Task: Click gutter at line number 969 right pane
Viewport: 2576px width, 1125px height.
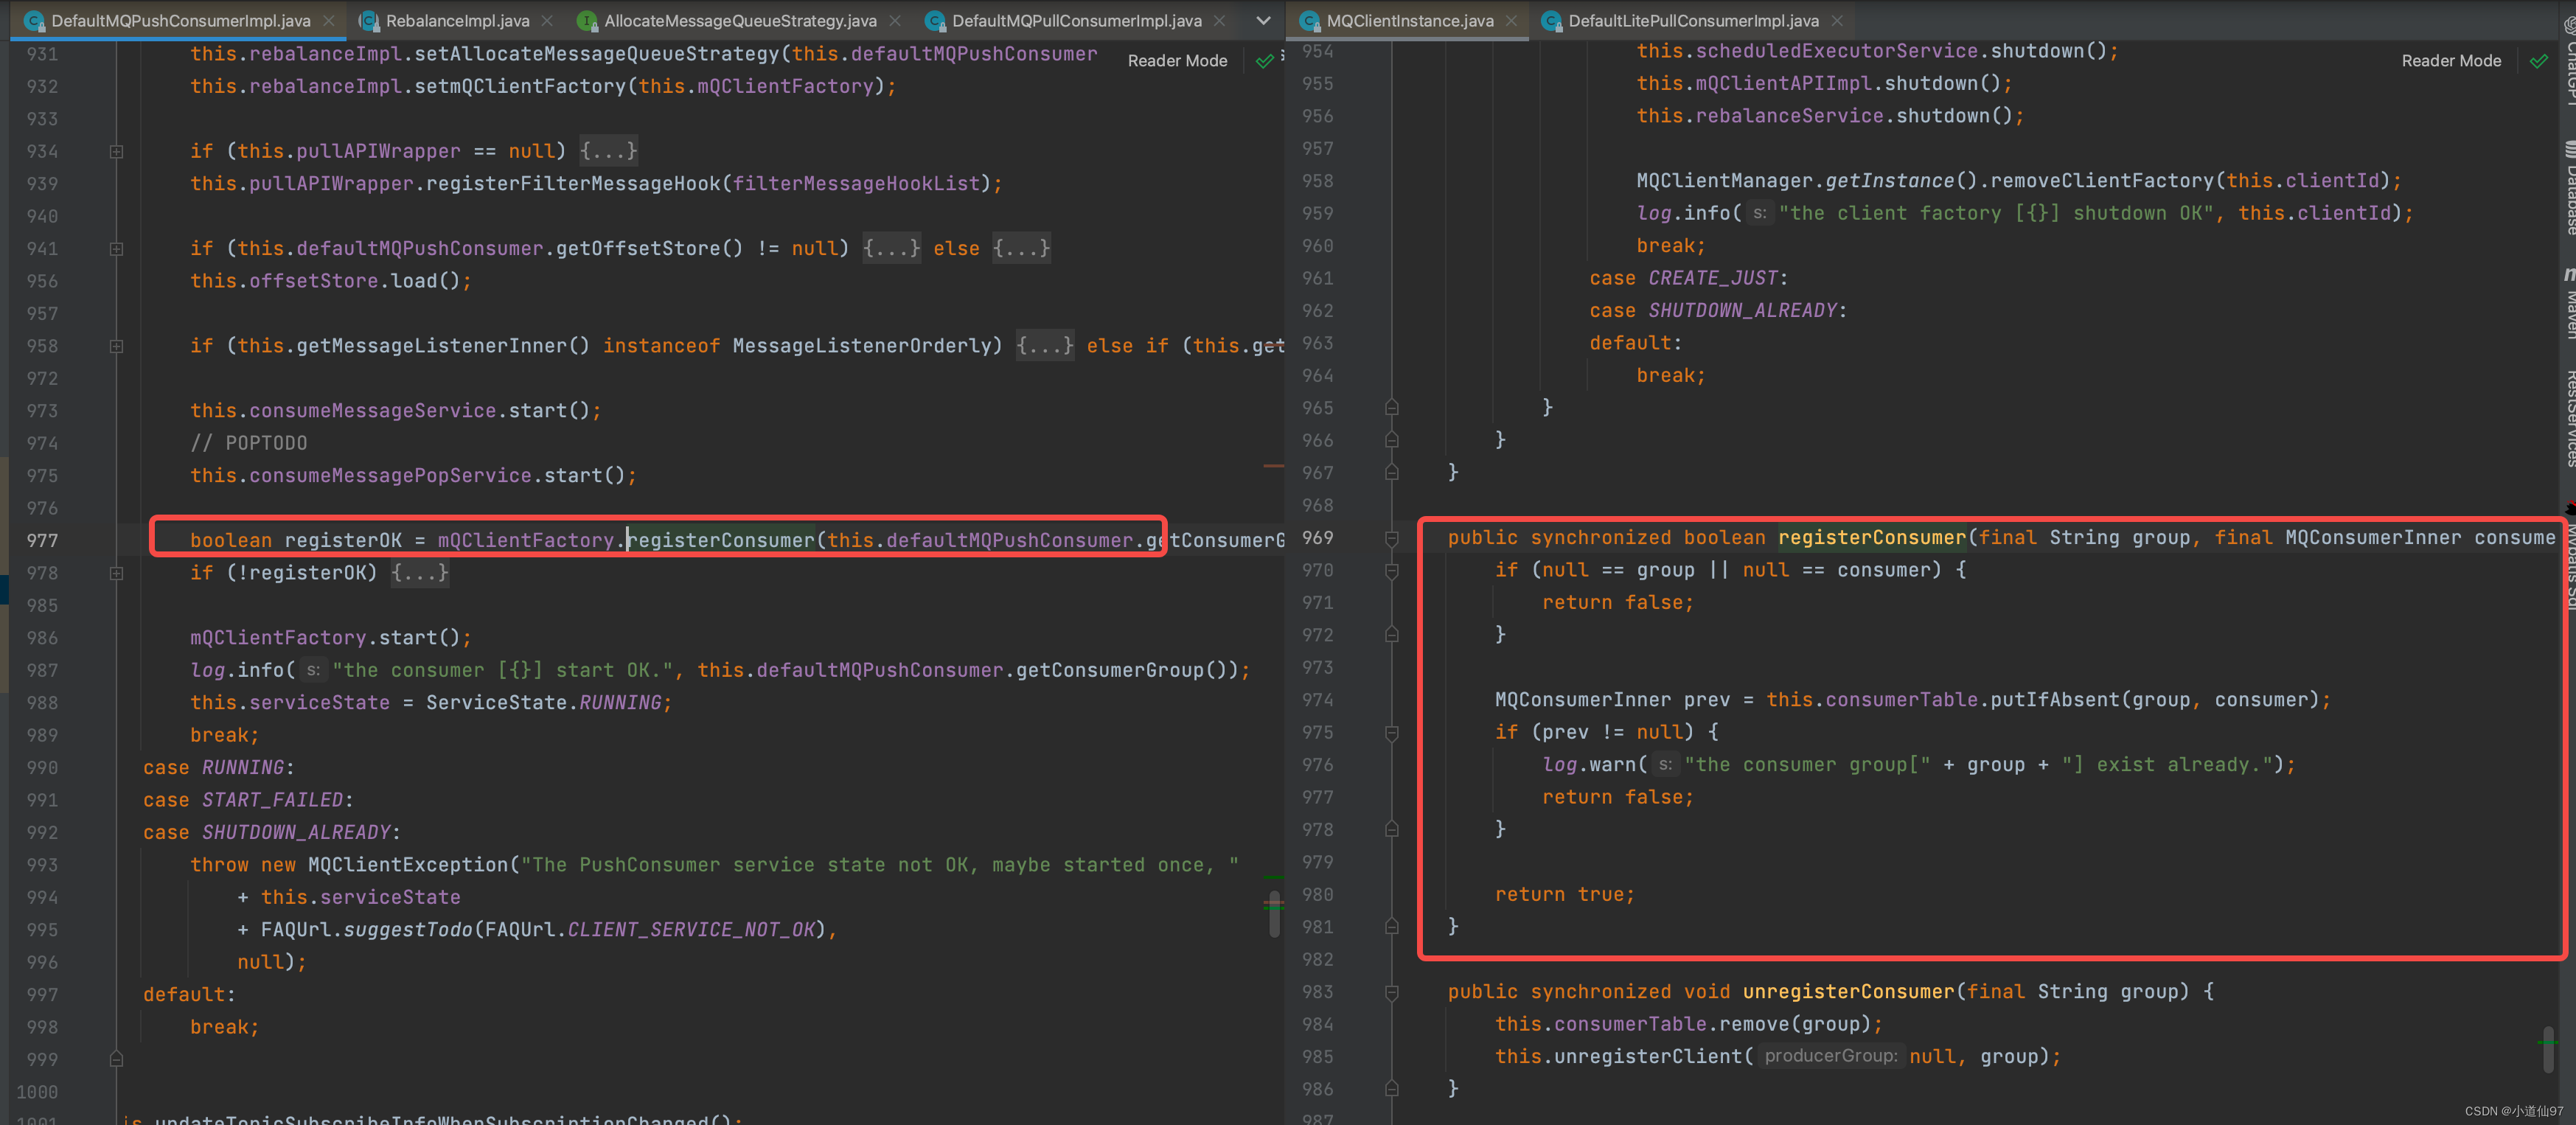Action: coord(1317,538)
